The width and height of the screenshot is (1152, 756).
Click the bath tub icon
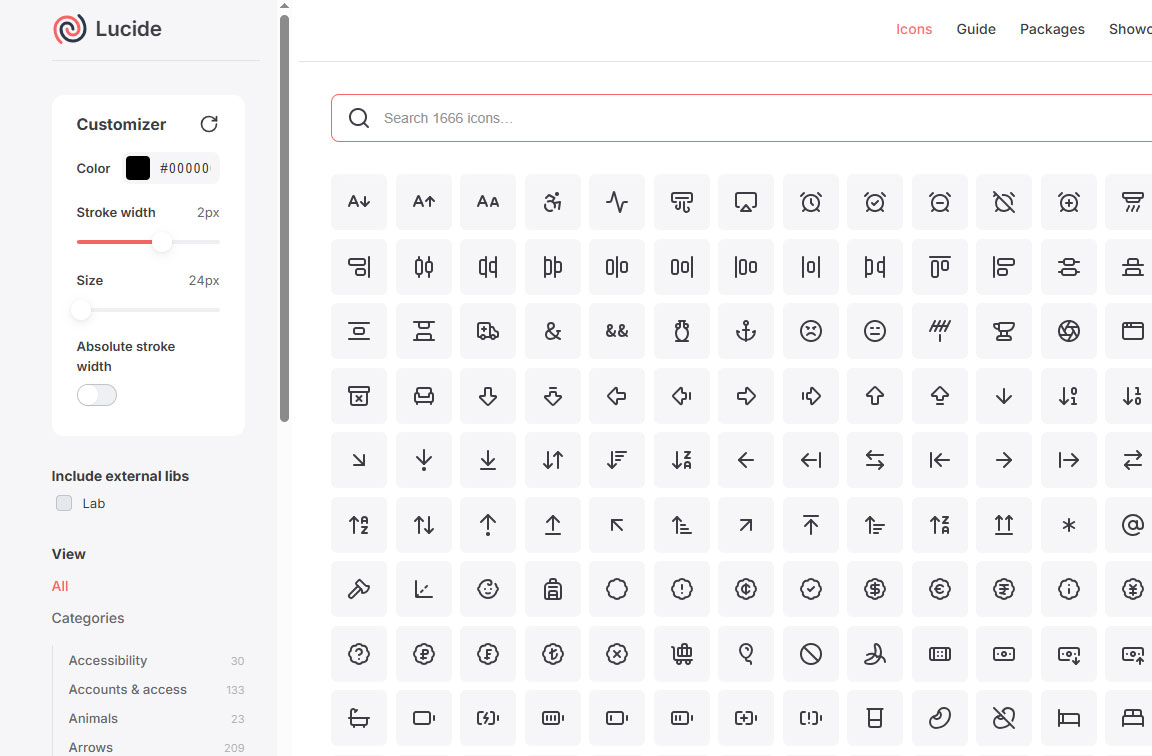click(x=359, y=718)
